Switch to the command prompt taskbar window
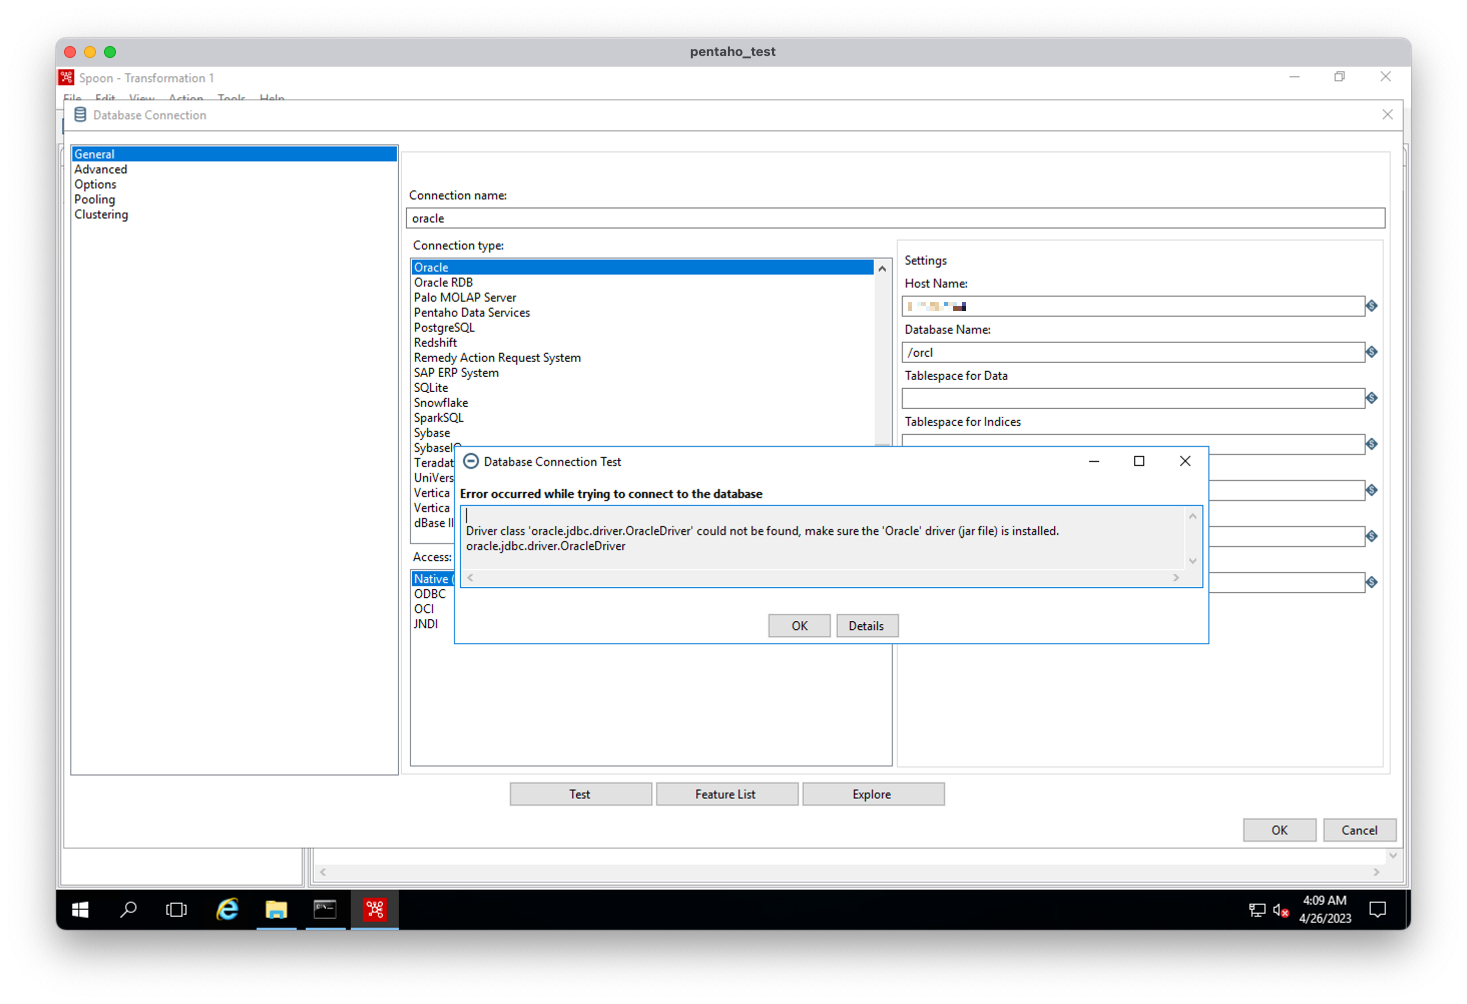 [x=325, y=909]
